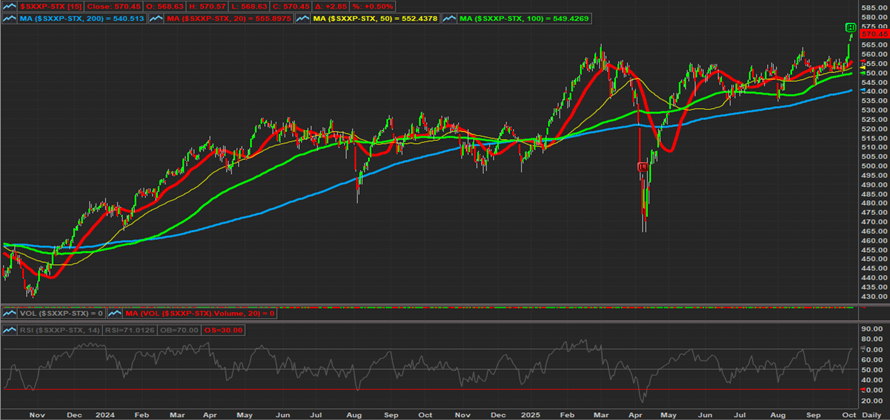
Task: Click the chart icon beside the $SXXP-STX symbol label
Action: pos(8,6)
